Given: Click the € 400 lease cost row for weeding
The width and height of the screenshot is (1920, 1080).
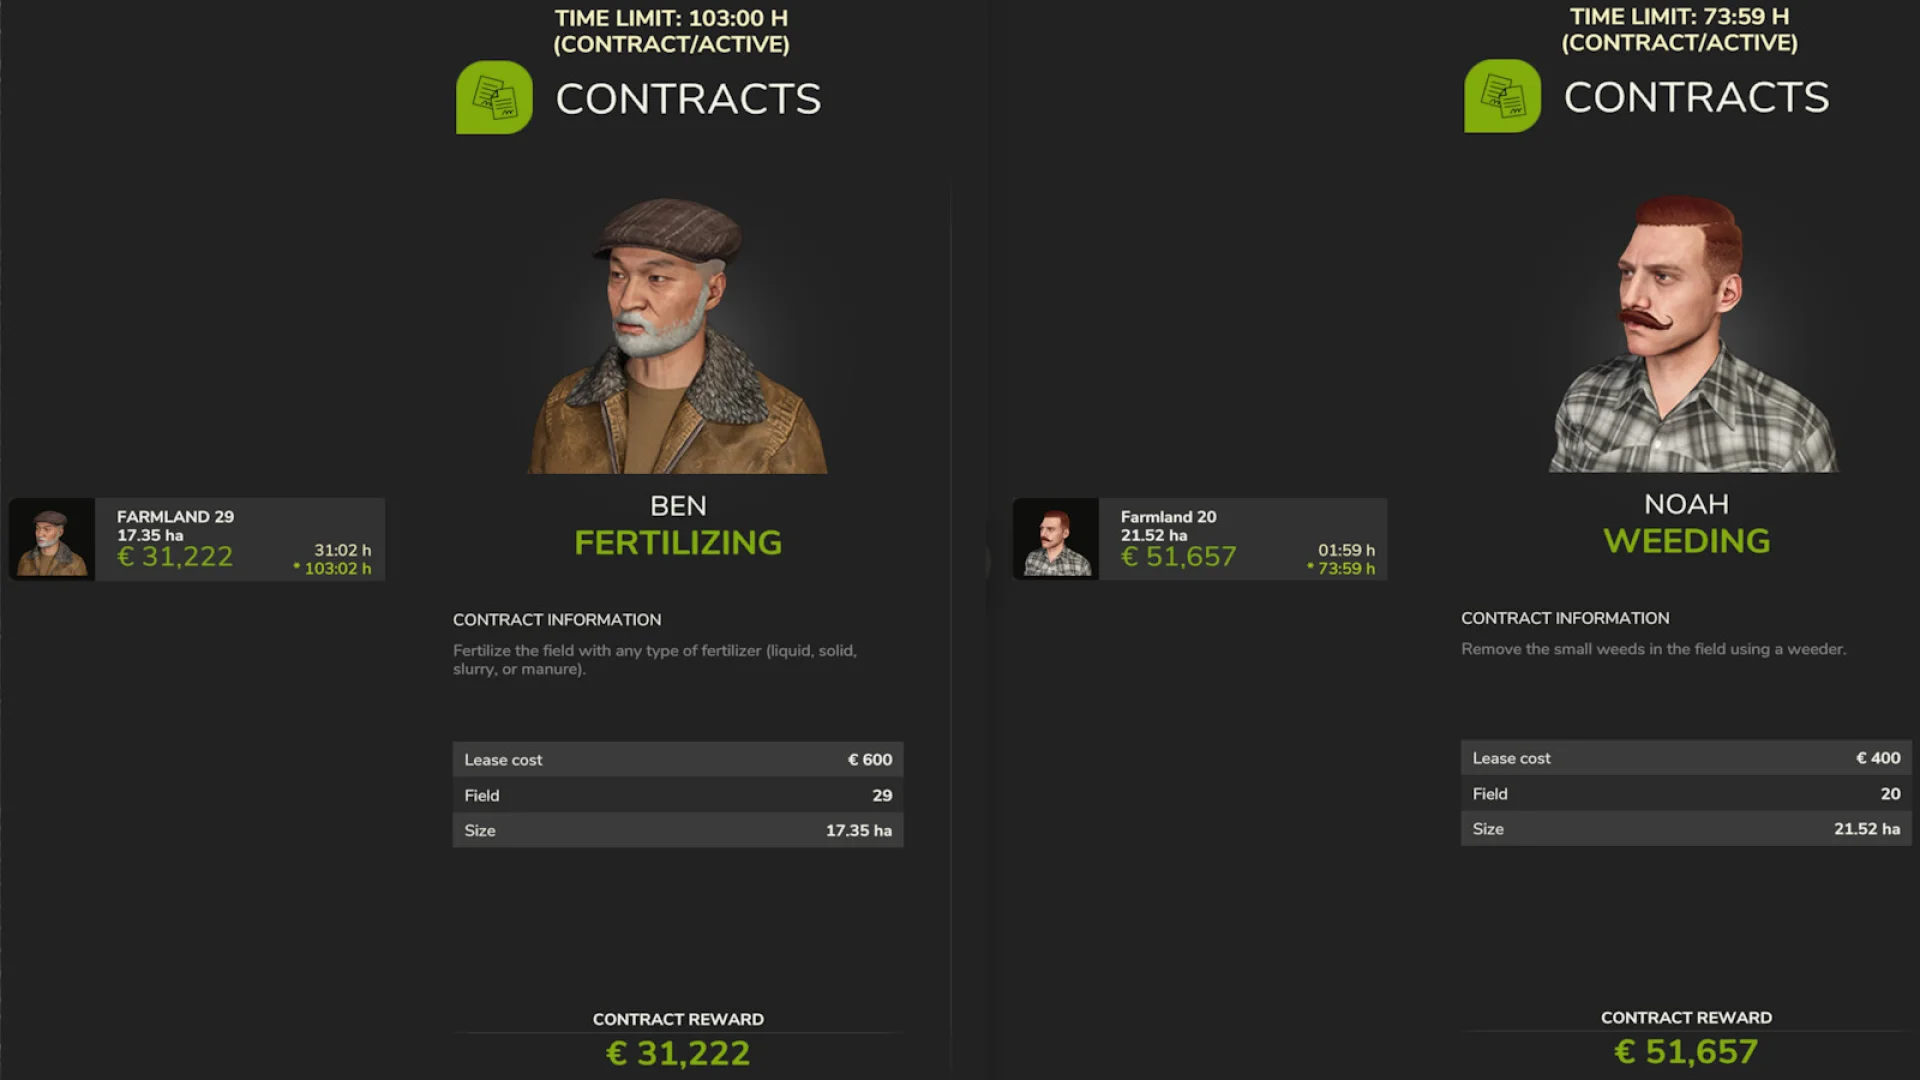Looking at the screenshot, I should [x=1686, y=757].
